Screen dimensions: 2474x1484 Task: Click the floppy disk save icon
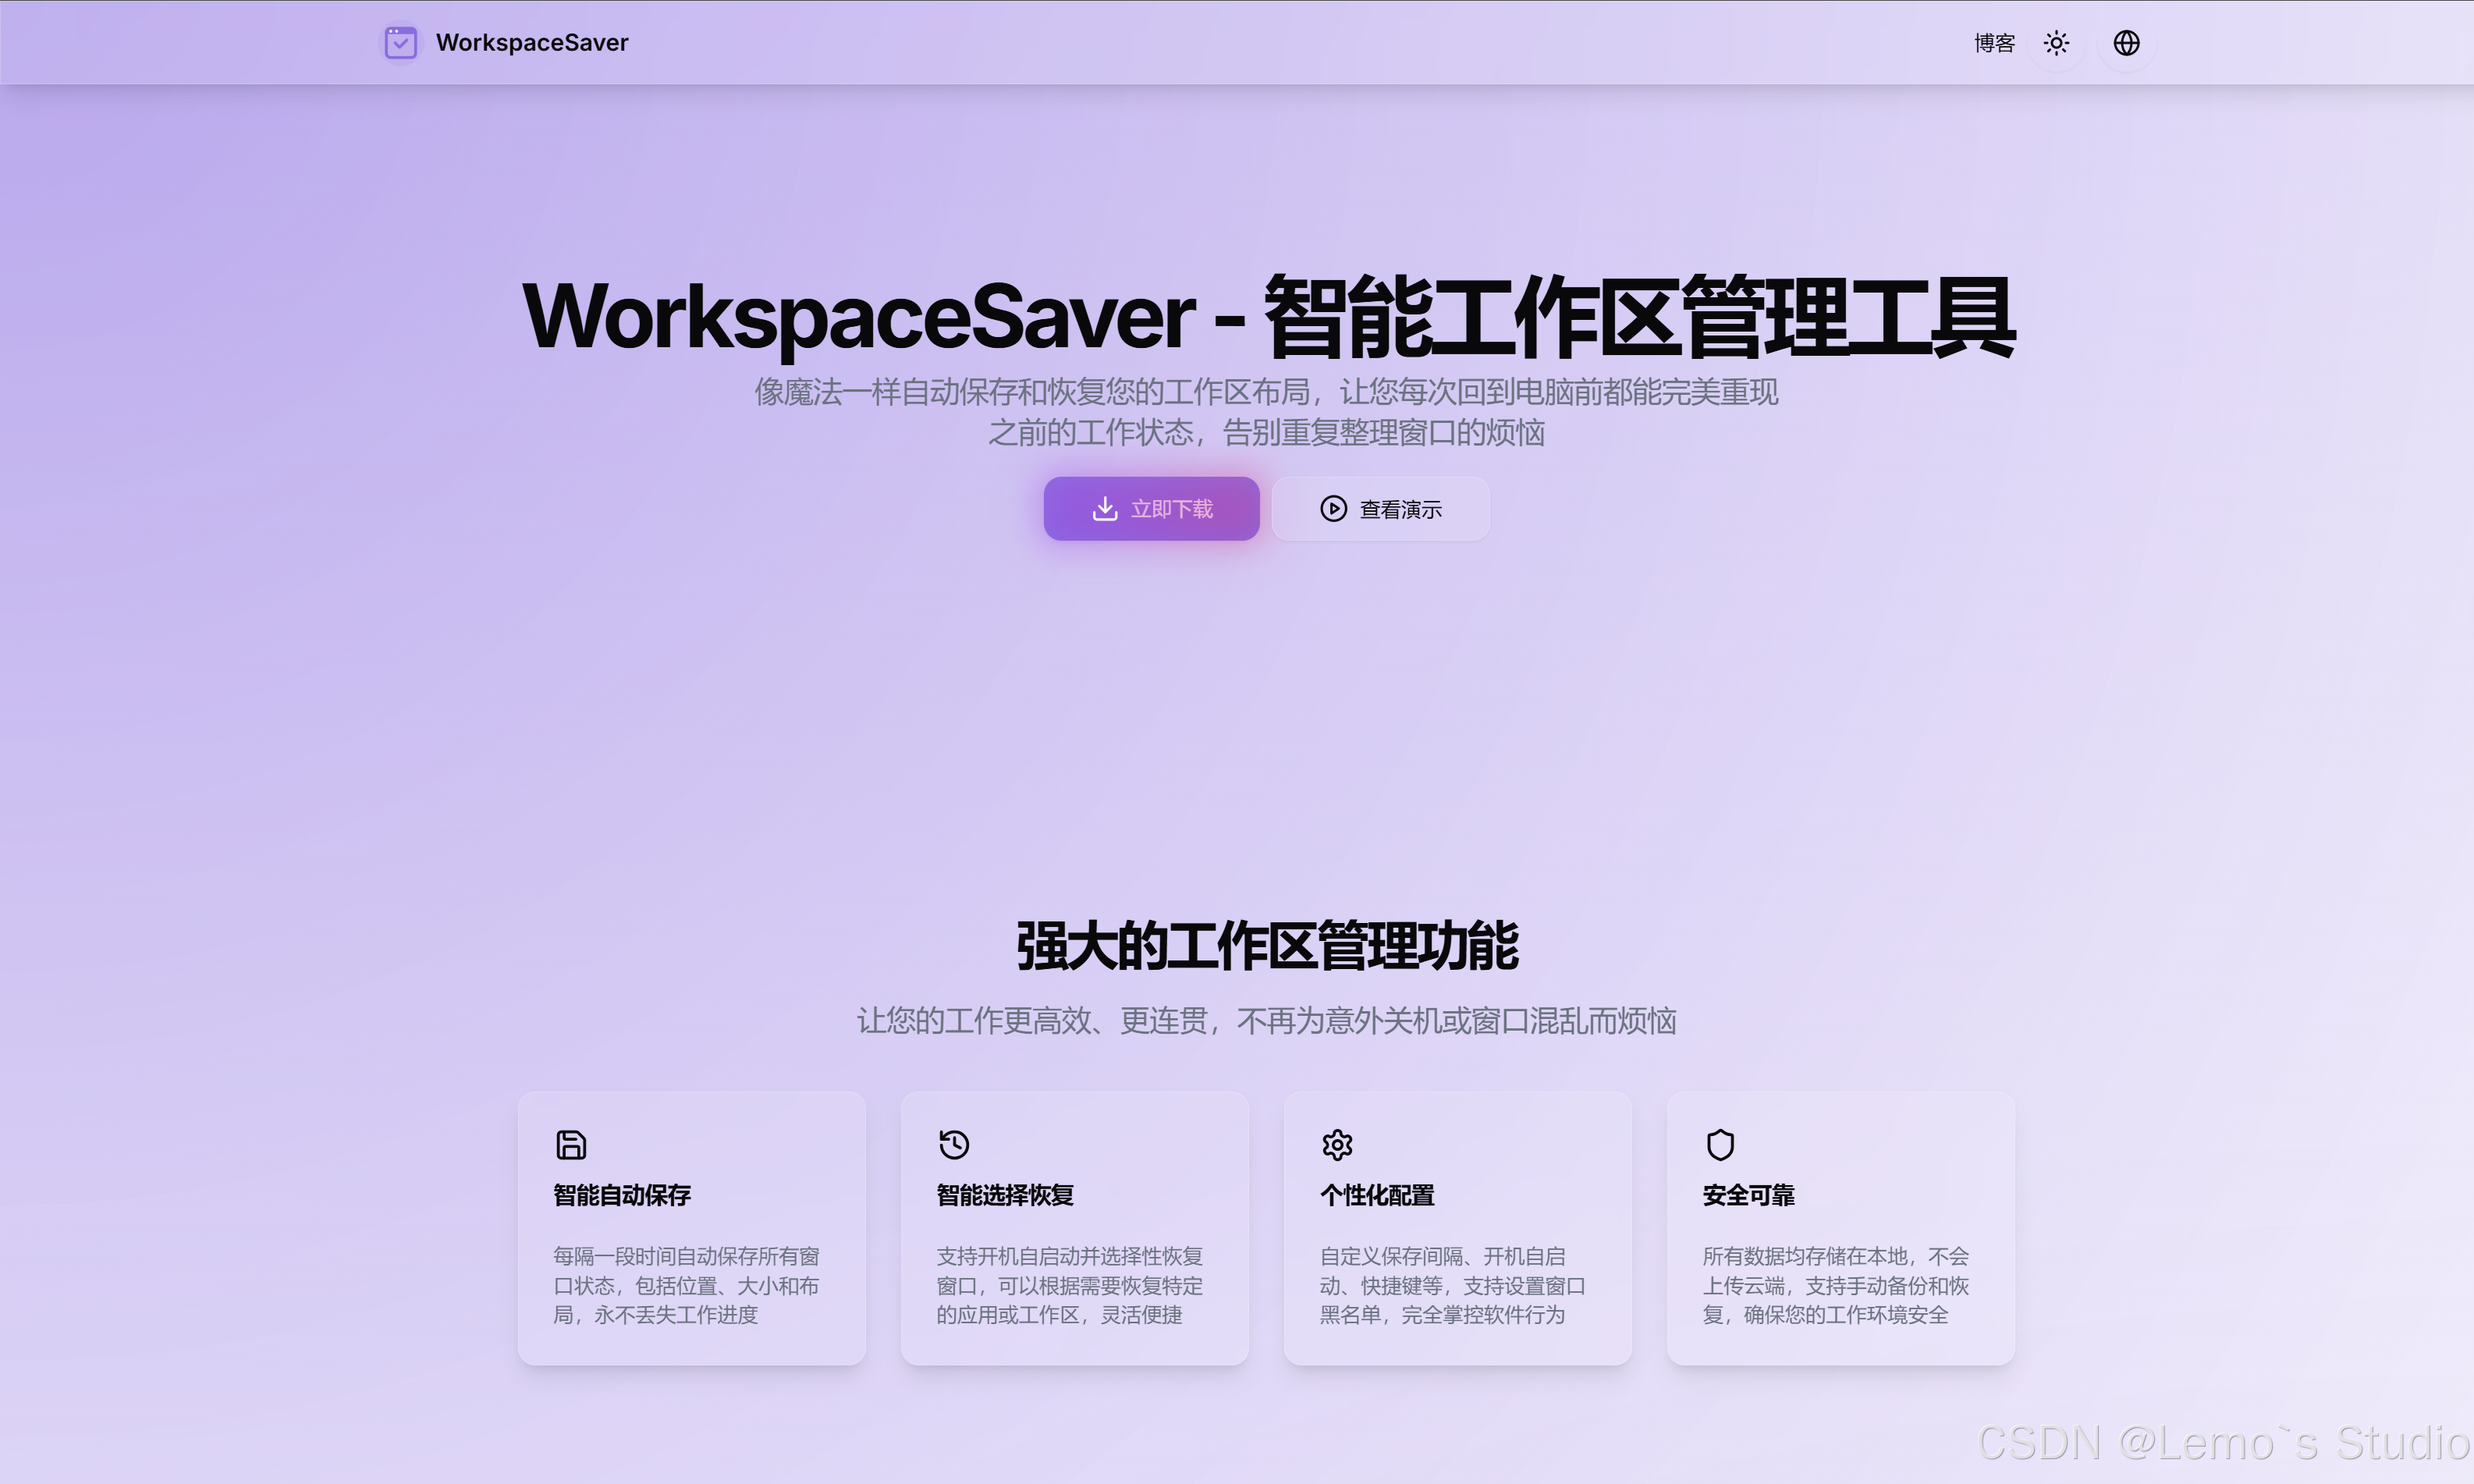(571, 1144)
